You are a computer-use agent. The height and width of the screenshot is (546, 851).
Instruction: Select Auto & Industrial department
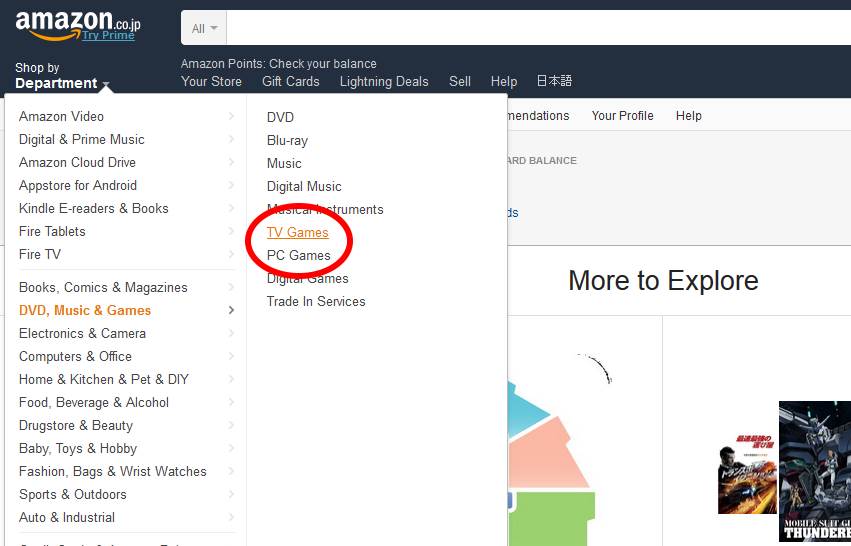[67, 517]
